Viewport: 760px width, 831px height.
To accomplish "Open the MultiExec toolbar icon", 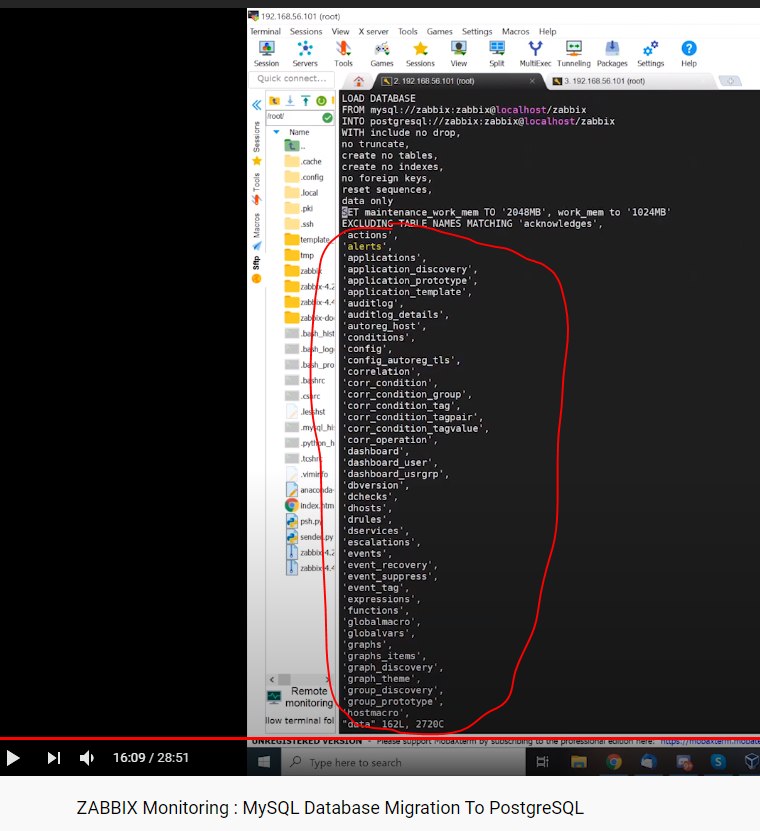I will pos(535,54).
